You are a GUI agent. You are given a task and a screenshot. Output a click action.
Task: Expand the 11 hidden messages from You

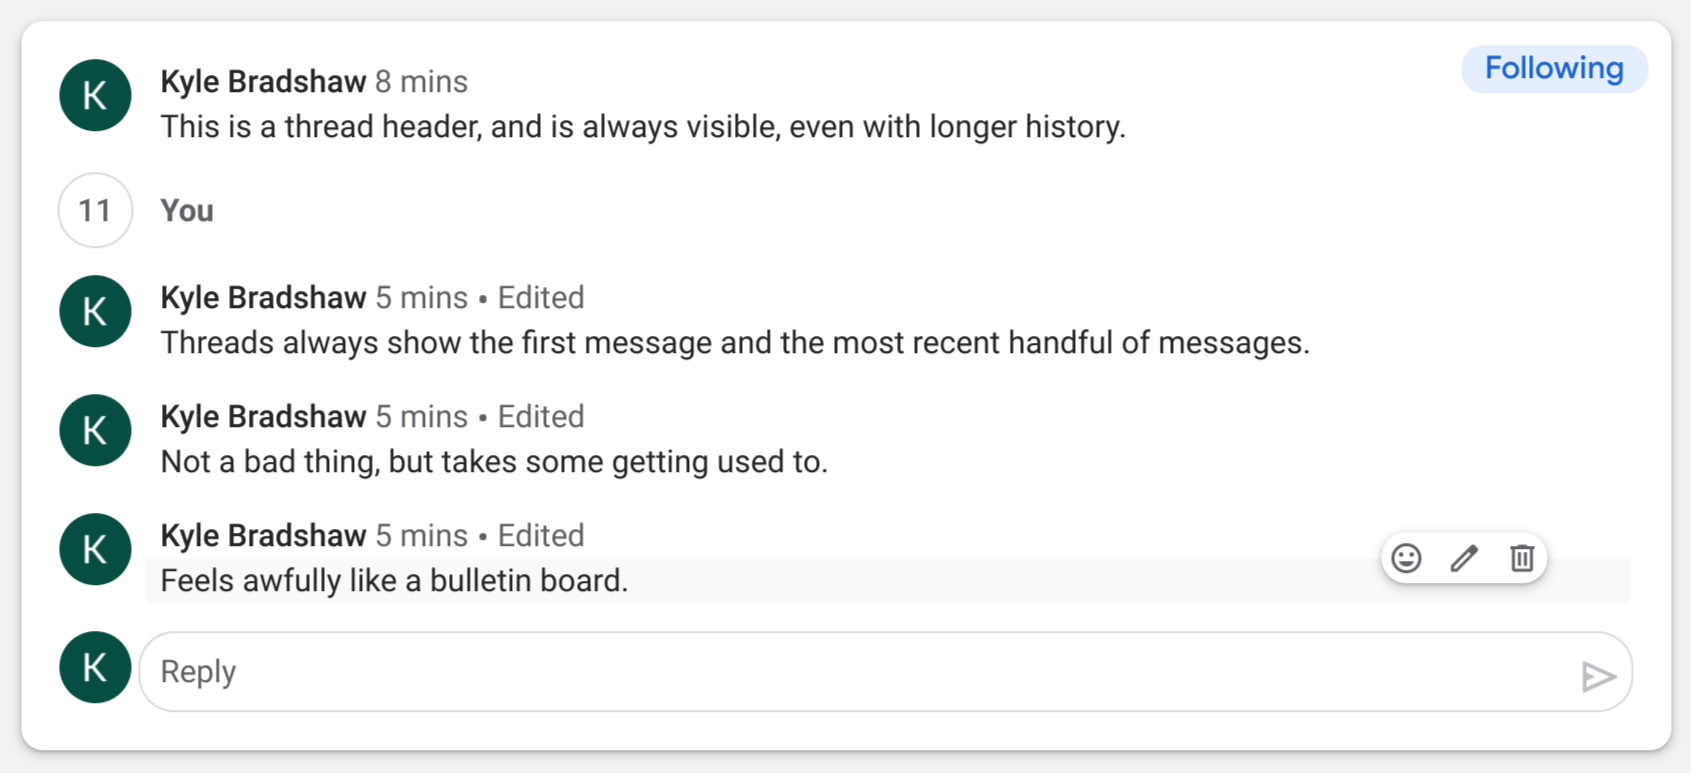94,210
